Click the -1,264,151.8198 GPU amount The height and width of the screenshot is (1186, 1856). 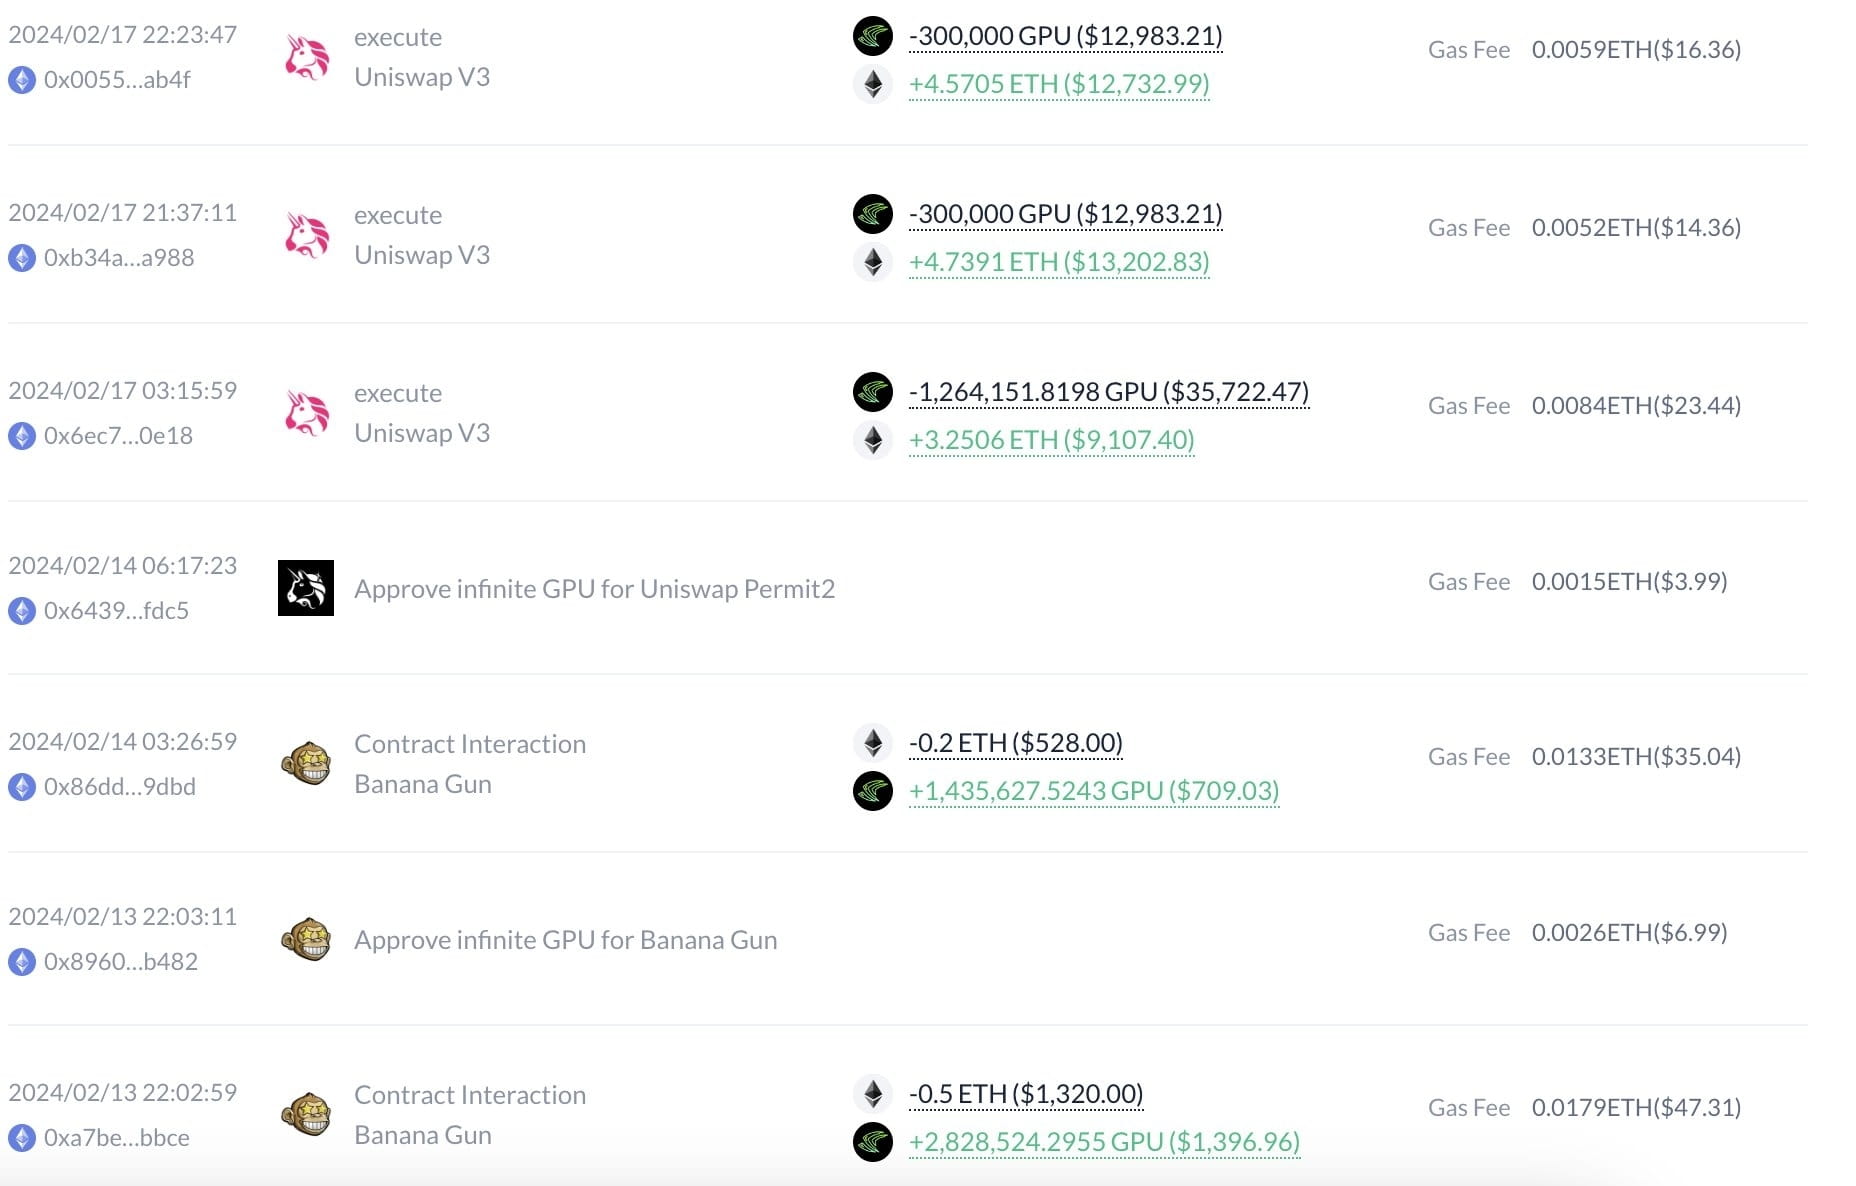tap(1108, 393)
